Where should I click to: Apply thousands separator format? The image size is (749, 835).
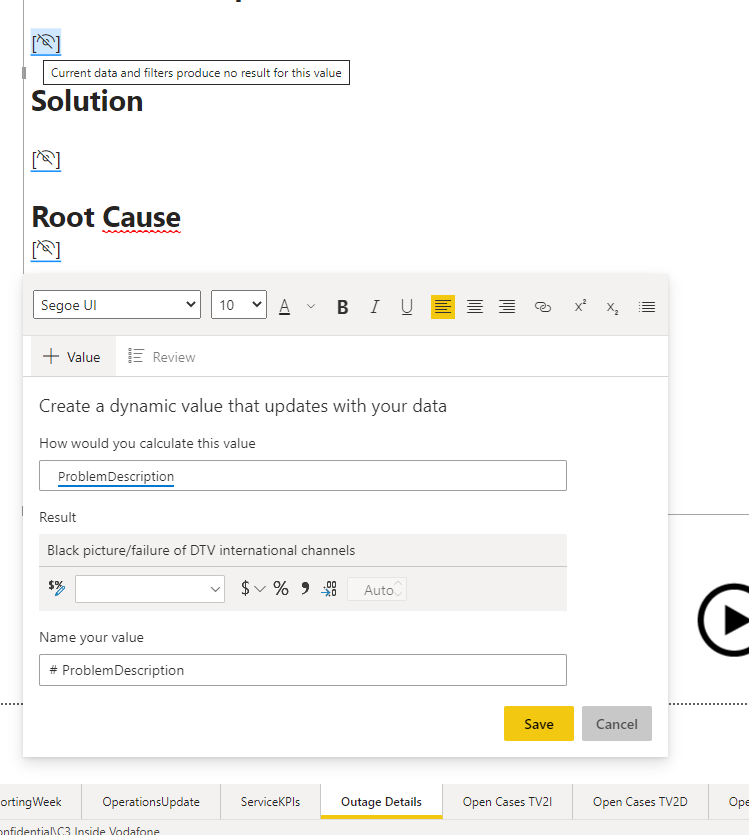pos(305,588)
